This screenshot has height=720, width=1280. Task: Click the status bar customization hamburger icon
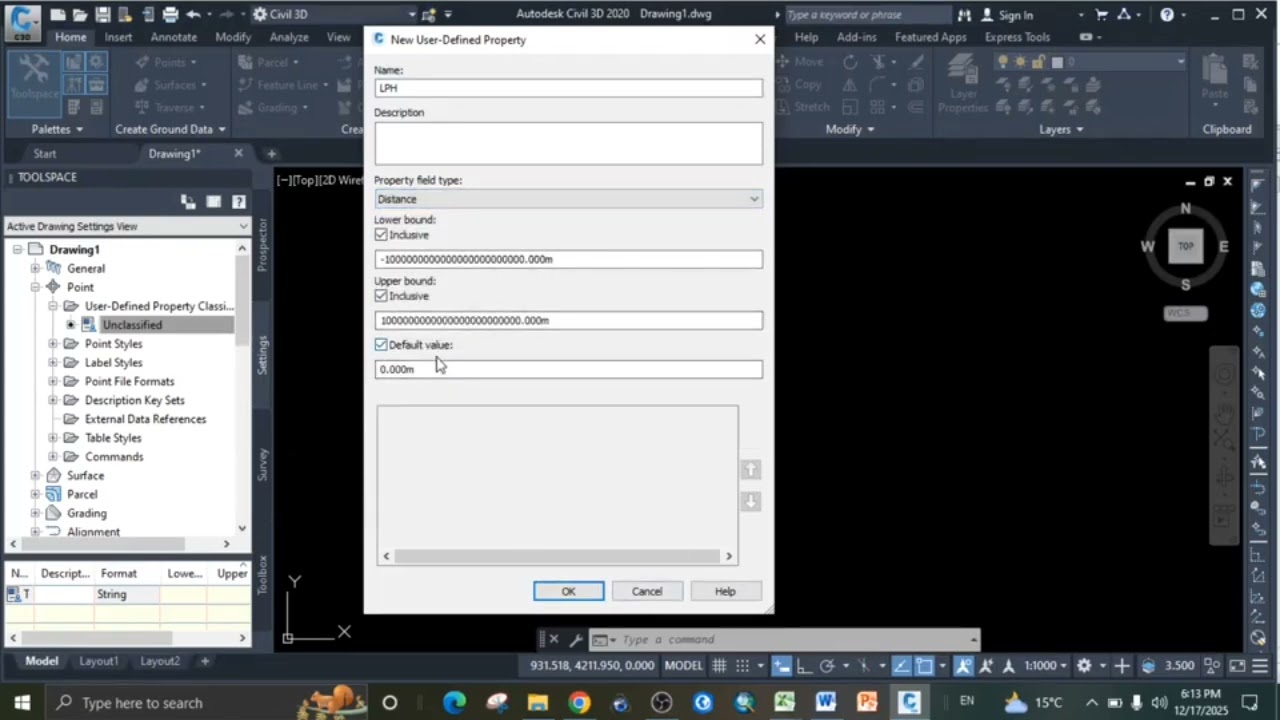[x=1260, y=666]
